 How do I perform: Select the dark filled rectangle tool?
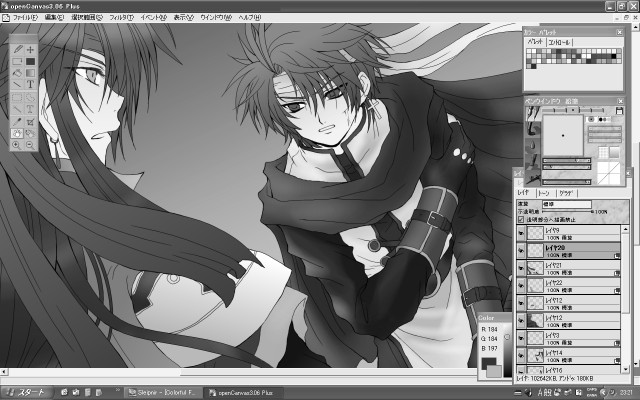[30, 62]
